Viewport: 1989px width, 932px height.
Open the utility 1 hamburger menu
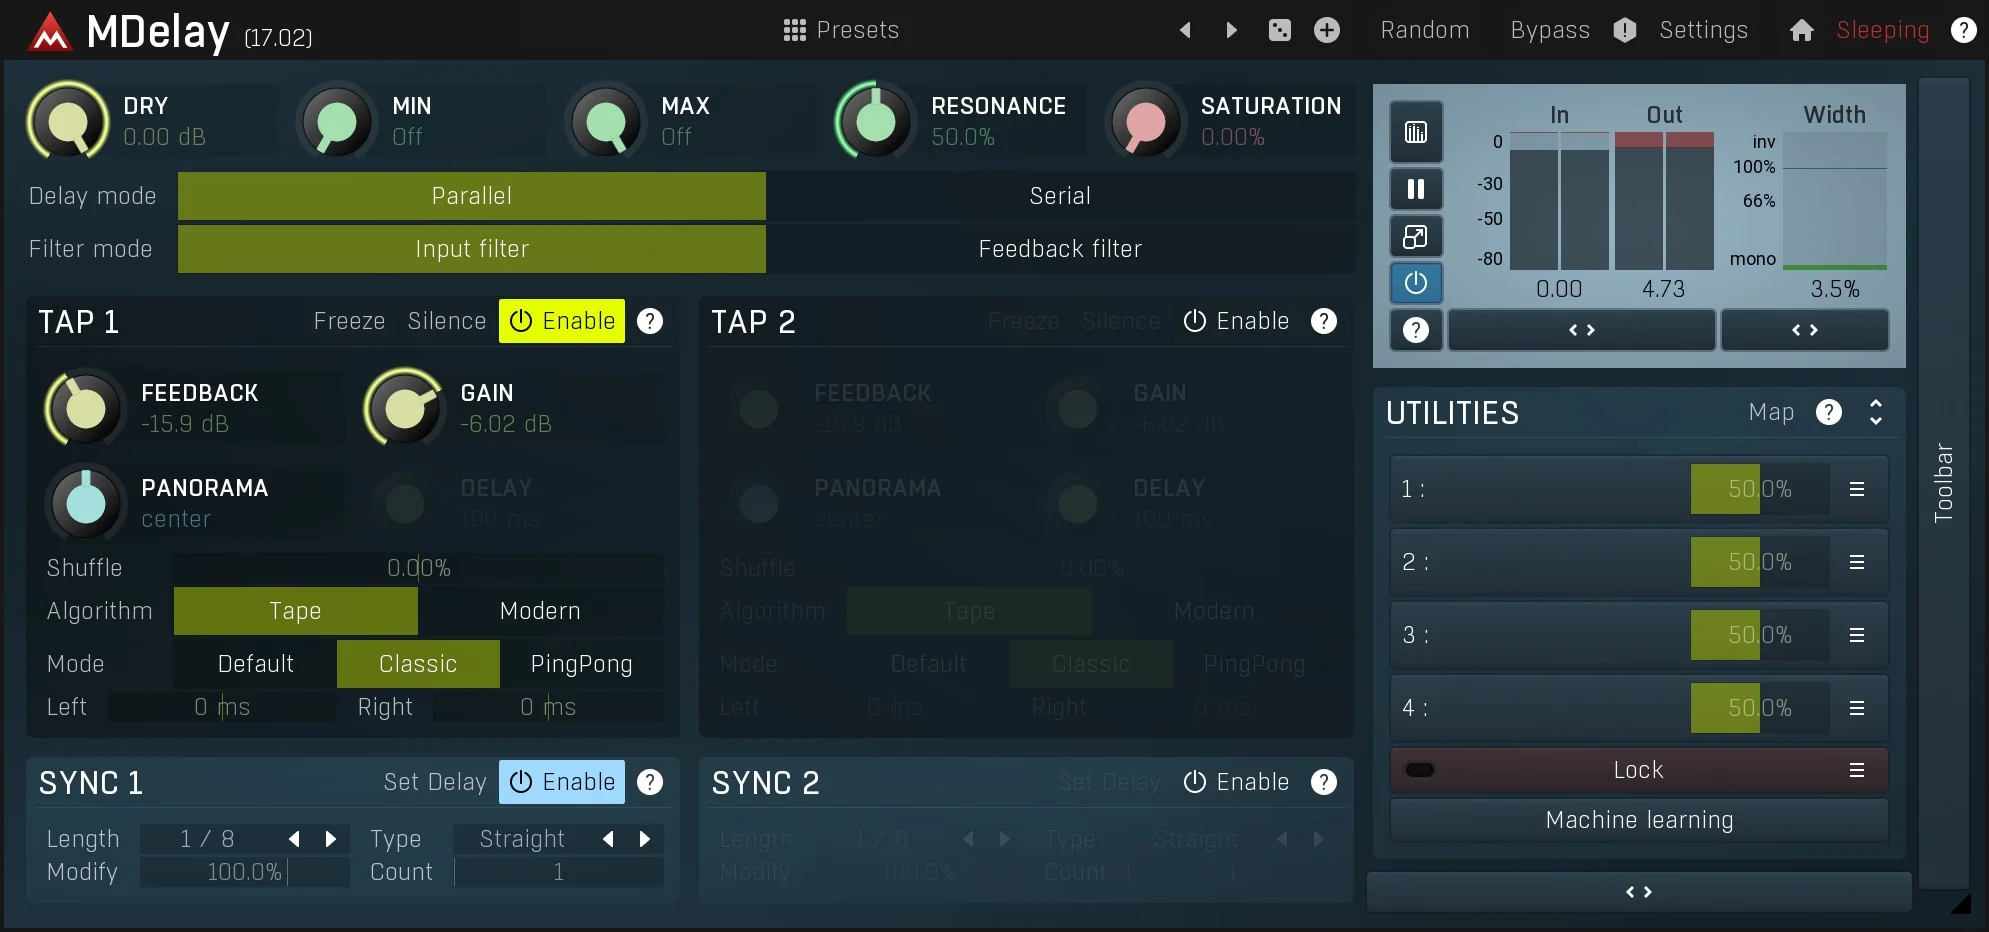1857,489
